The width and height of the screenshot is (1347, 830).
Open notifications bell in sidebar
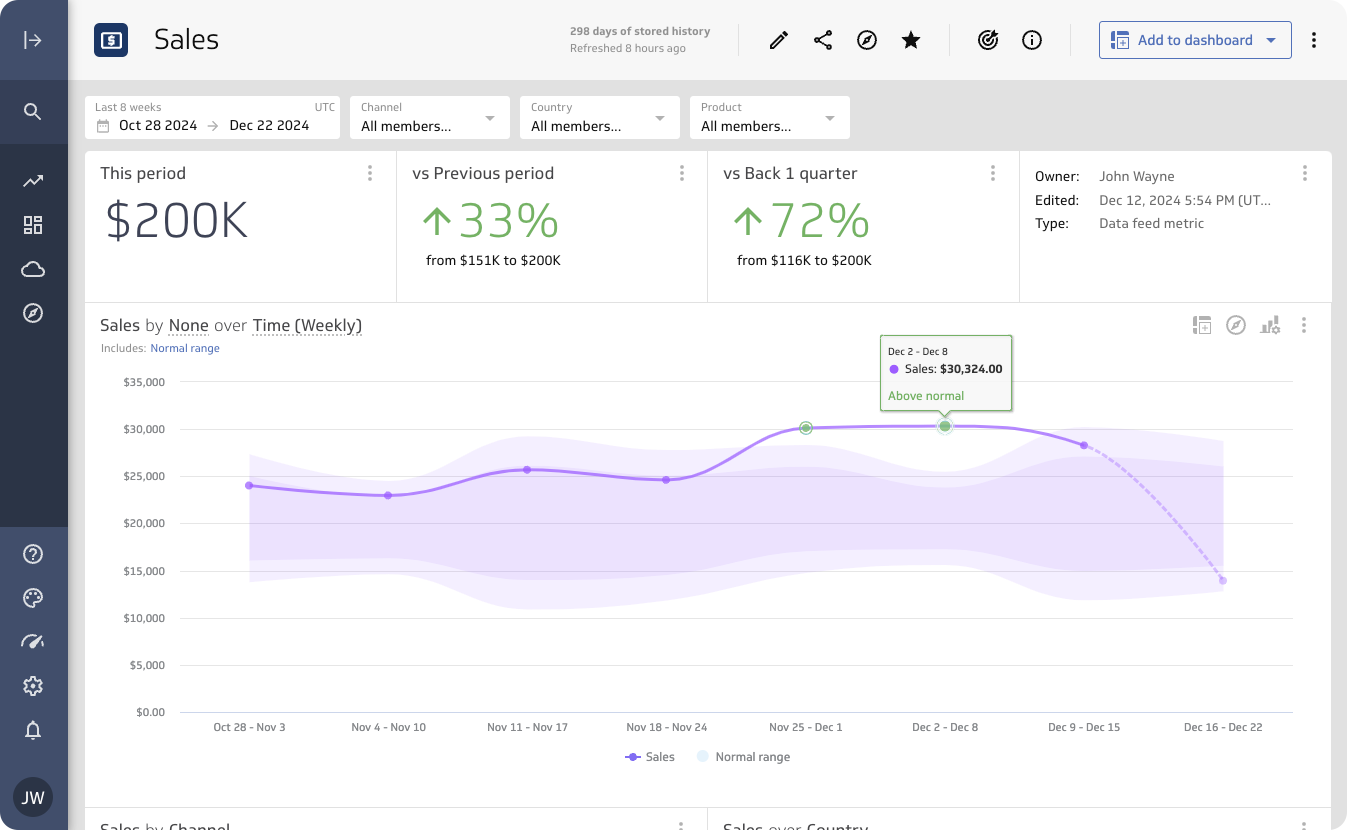point(33,731)
